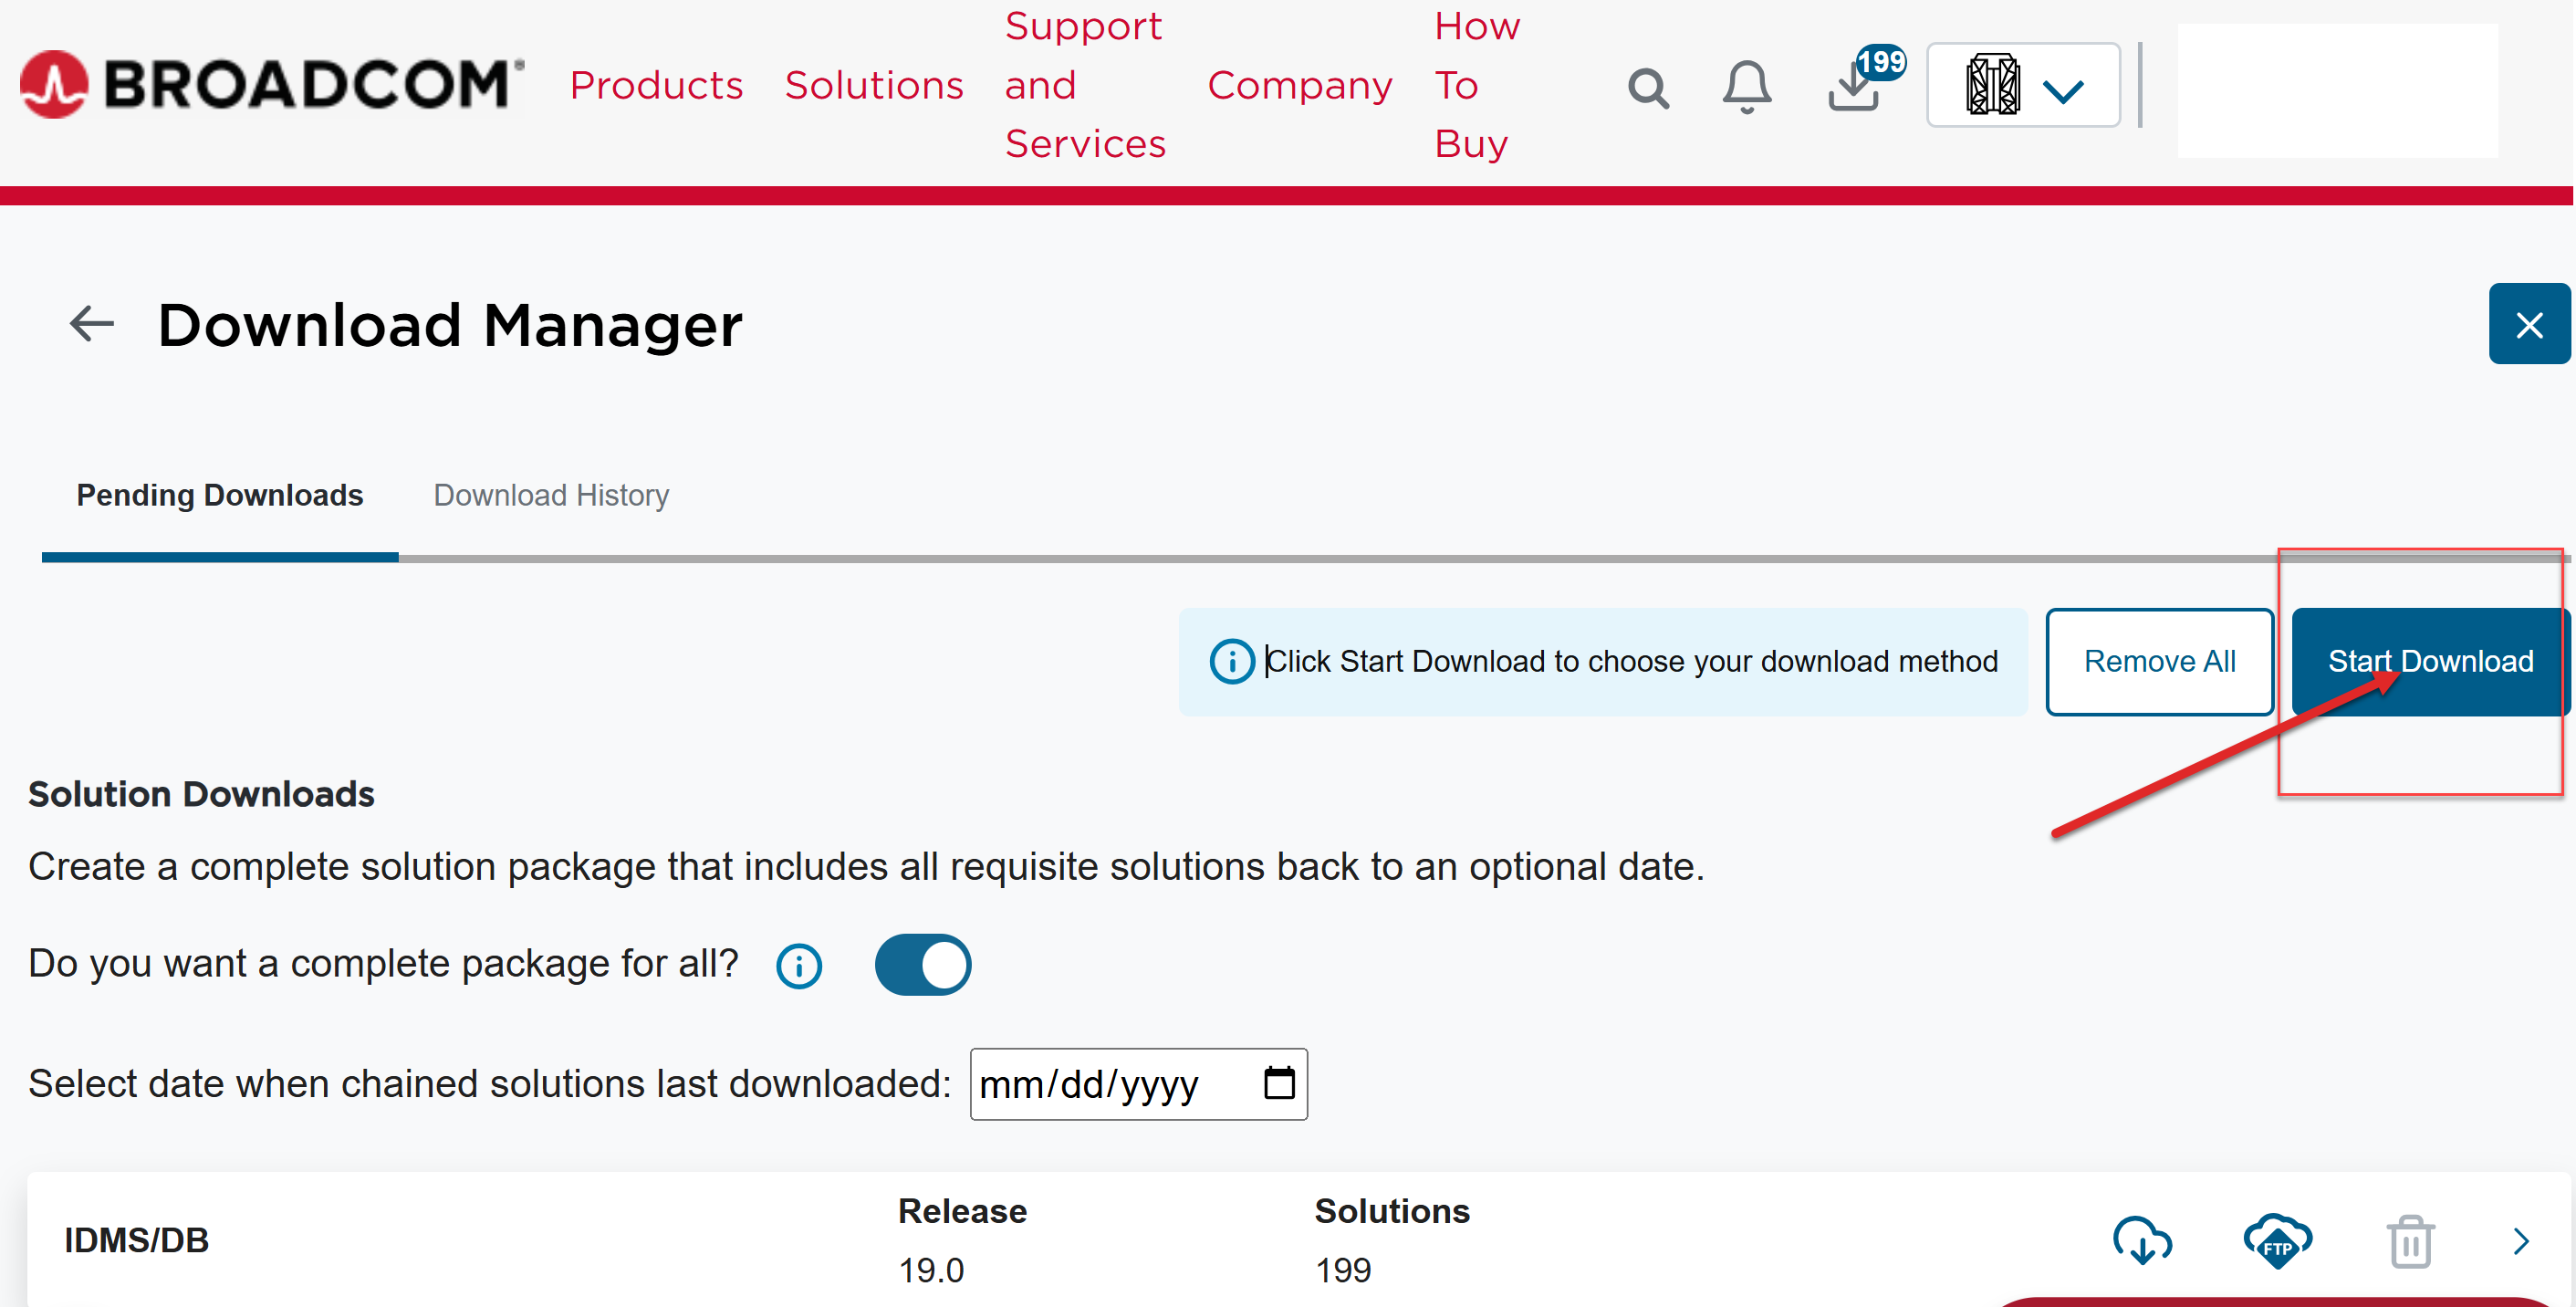This screenshot has width=2576, height=1307.
Task: Select the Pending Downloads tab
Action: pos(219,495)
